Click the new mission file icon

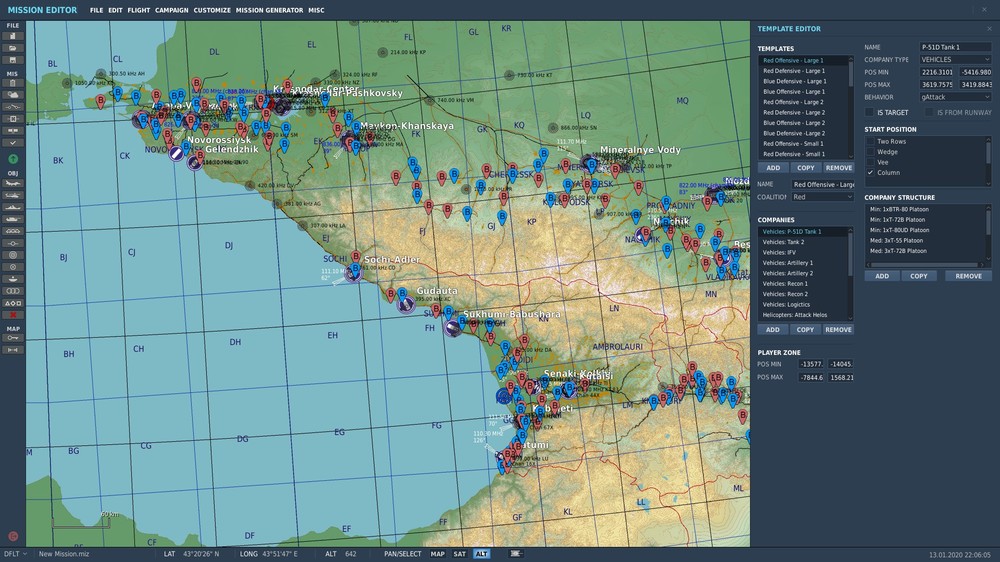pos(13,36)
